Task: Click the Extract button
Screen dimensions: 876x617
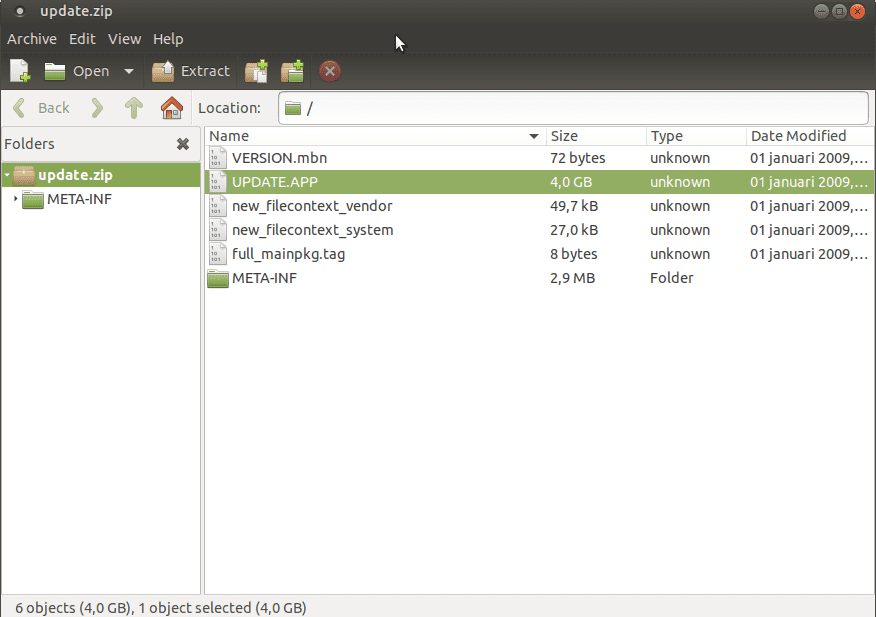Action: pos(191,71)
